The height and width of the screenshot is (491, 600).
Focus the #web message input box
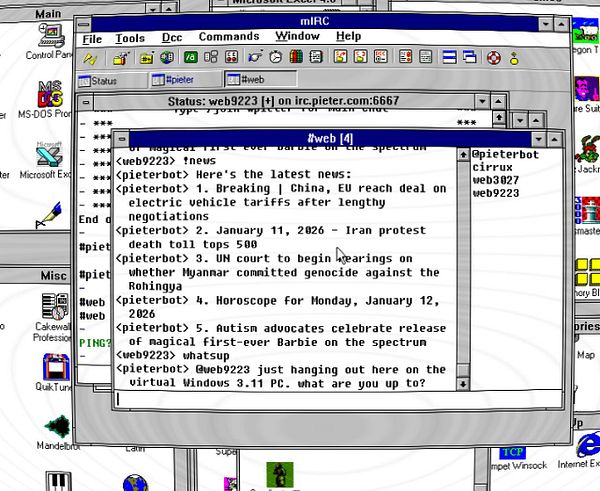(338, 400)
